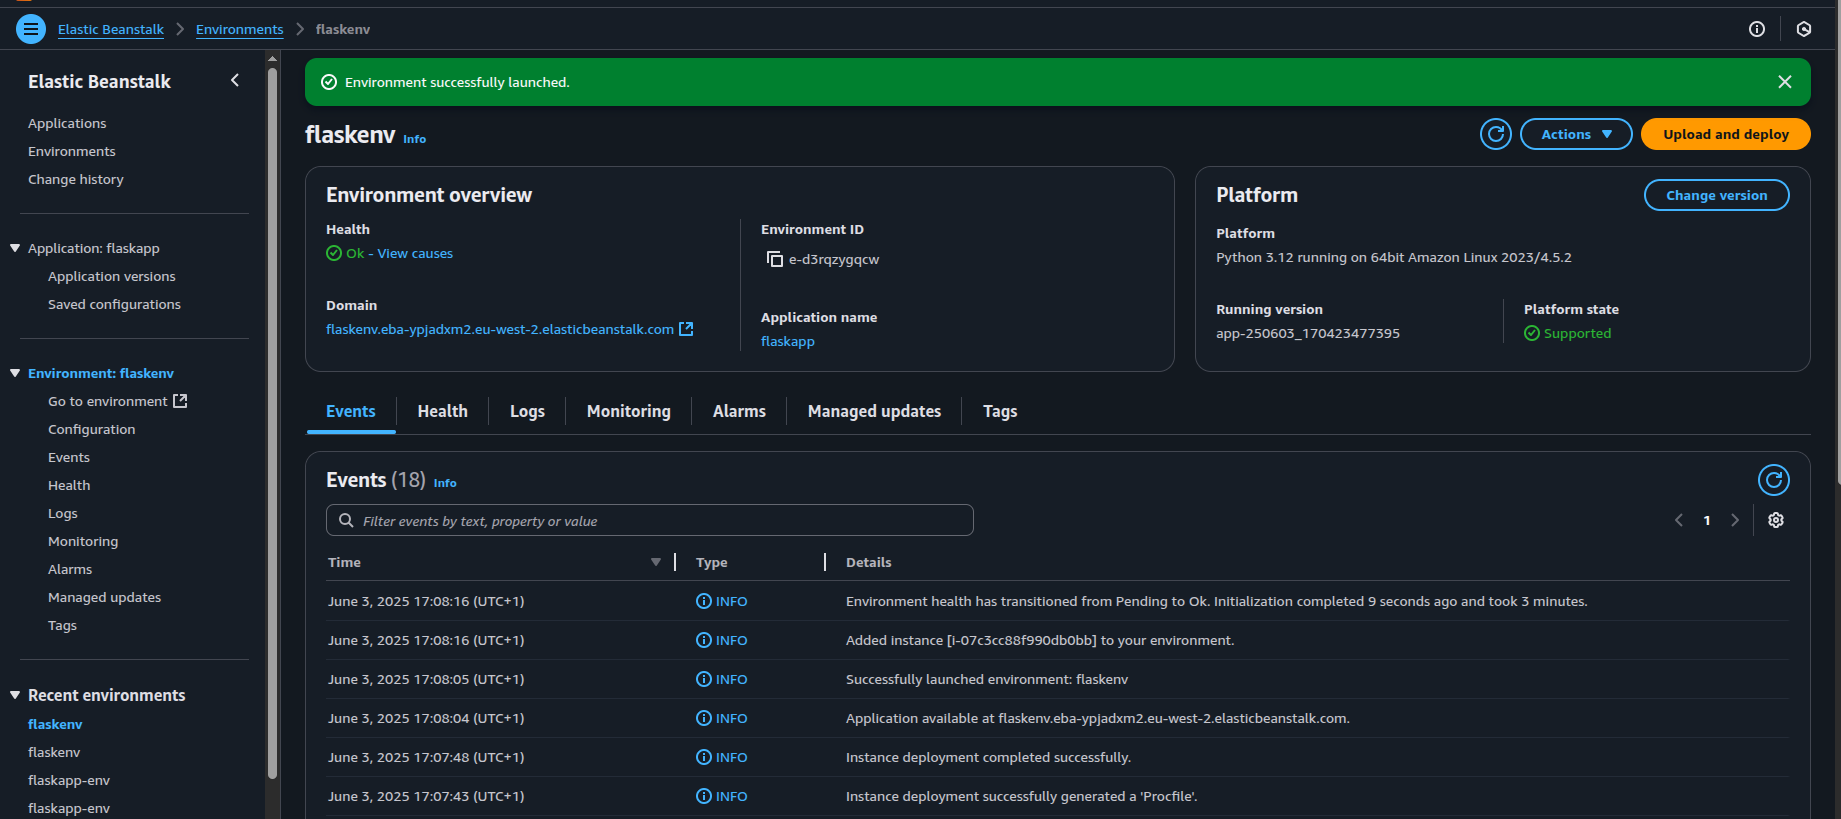The height and width of the screenshot is (819, 1841).
Task: Click Info link next to Events heading
Action: coord(445,483)
